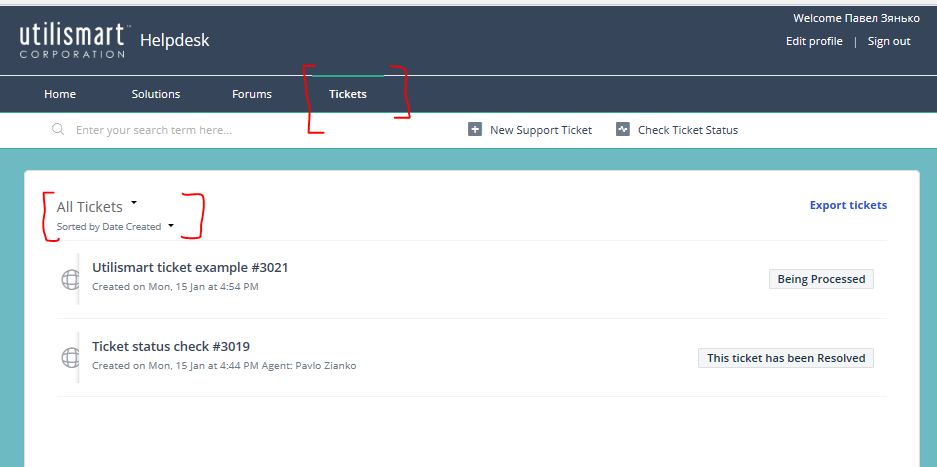Click Edit profile link

[814, 41]
